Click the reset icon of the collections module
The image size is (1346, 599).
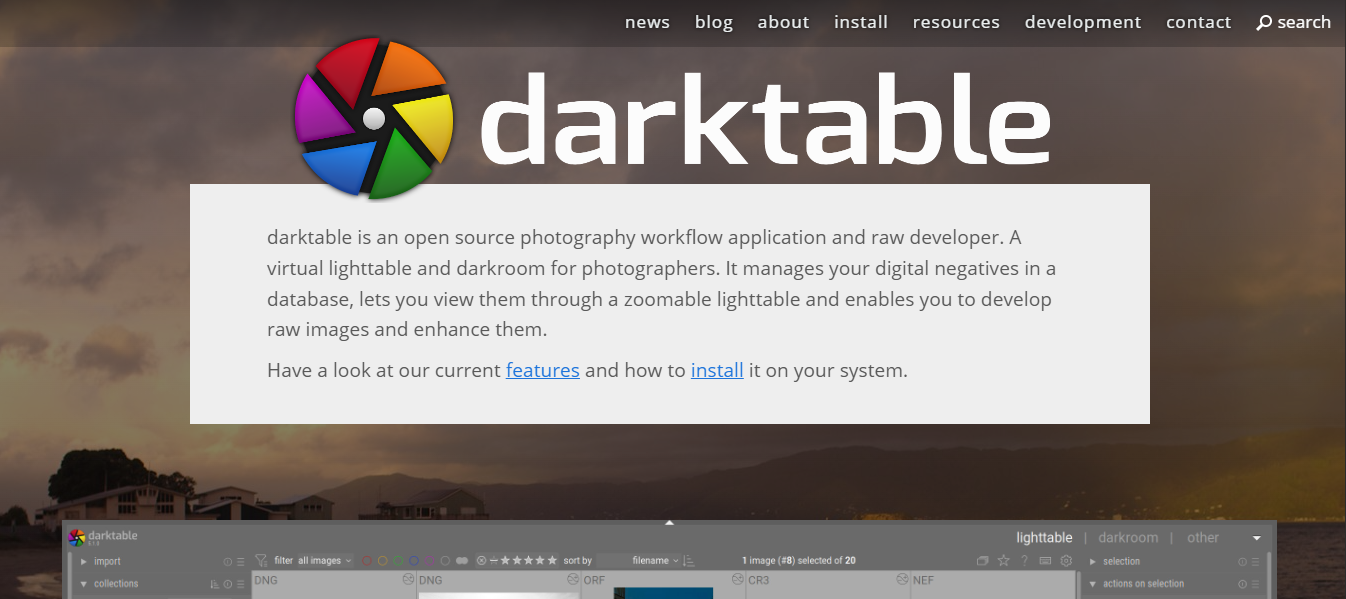pyautogui.click(x=227, y=584)
